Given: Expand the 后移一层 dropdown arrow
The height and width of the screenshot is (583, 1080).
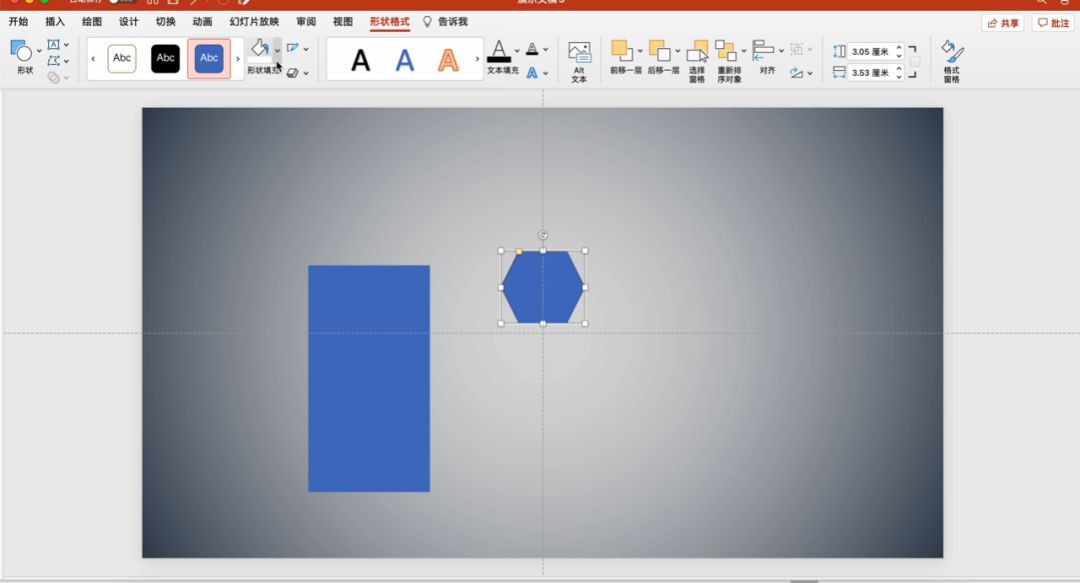Looking at the screenshot, I should point(678,51).
